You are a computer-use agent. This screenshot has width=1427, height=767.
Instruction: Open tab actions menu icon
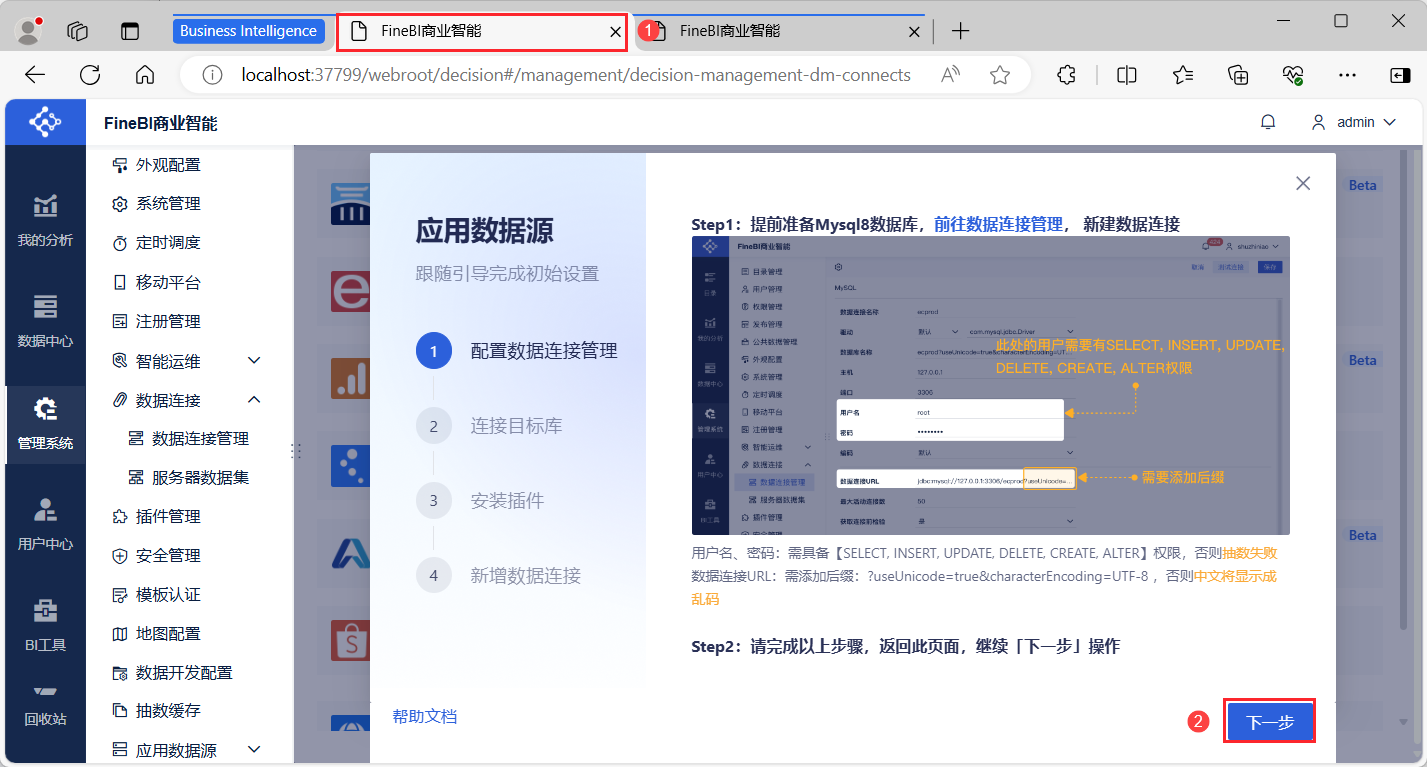[130, 31]
